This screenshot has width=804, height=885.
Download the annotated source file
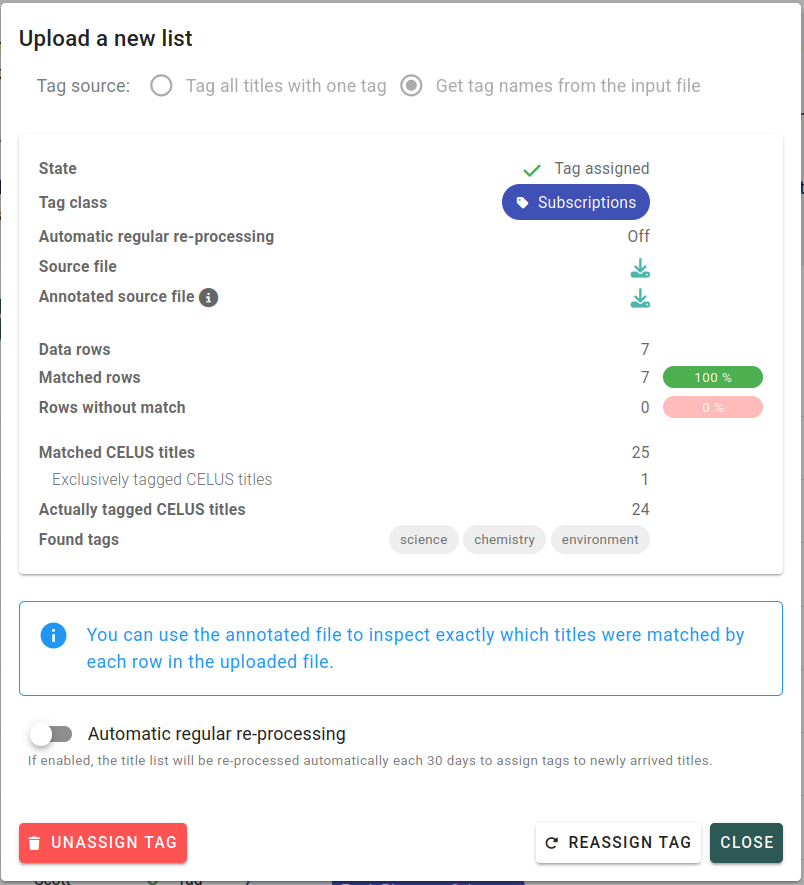[640, 298]
